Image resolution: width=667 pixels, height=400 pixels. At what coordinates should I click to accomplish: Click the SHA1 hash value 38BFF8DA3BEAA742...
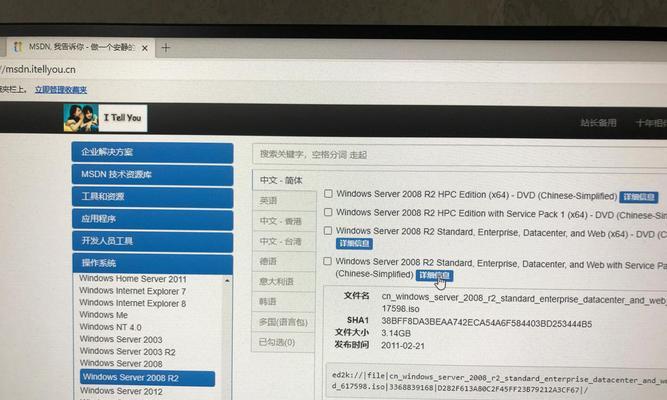[486, 323]
